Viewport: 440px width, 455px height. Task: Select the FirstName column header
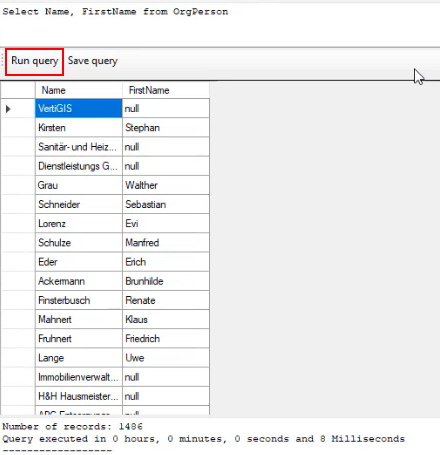tap(166, 90)
